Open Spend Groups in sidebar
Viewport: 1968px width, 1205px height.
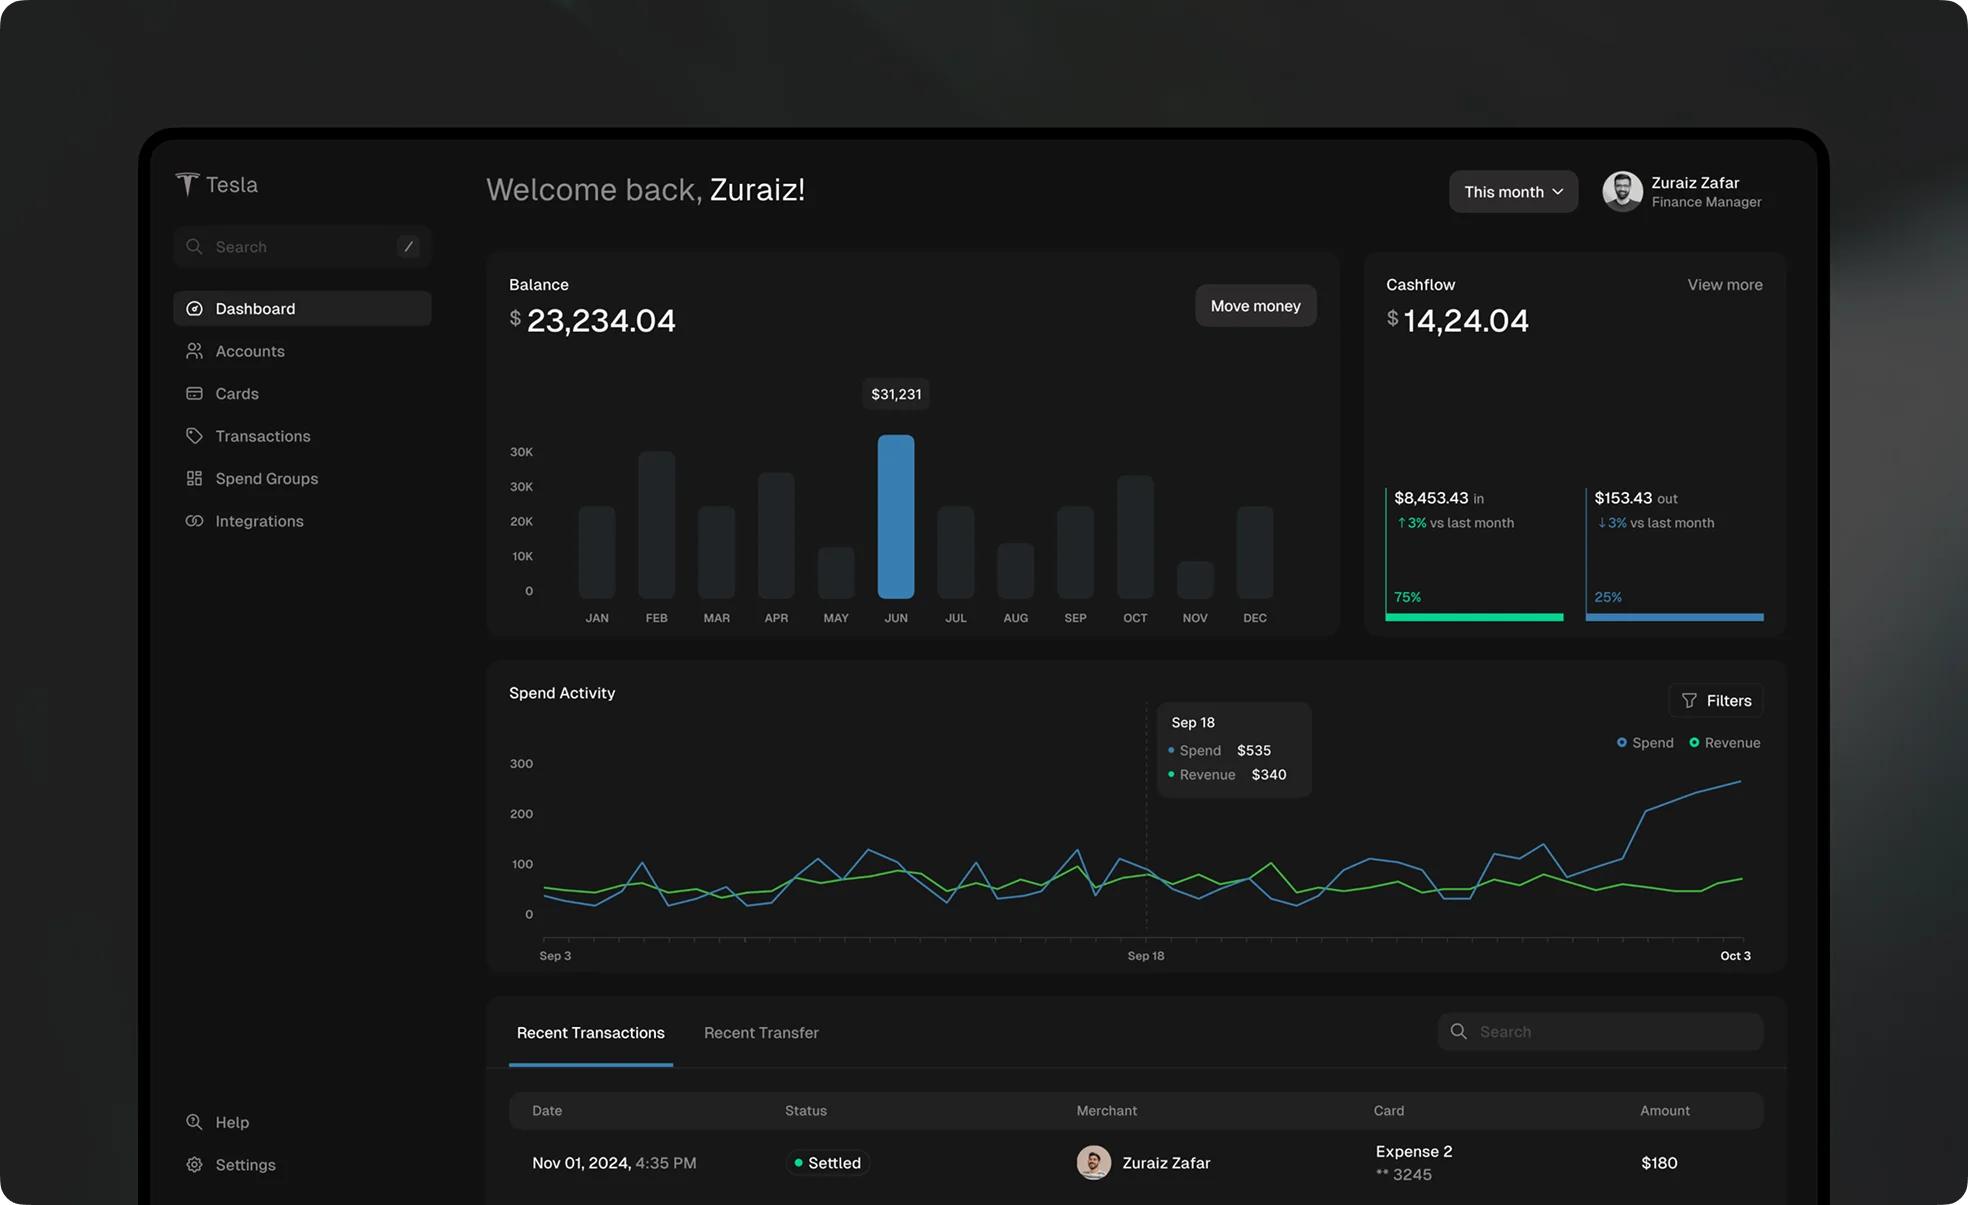pyautogui.click(x=266, y=479)
